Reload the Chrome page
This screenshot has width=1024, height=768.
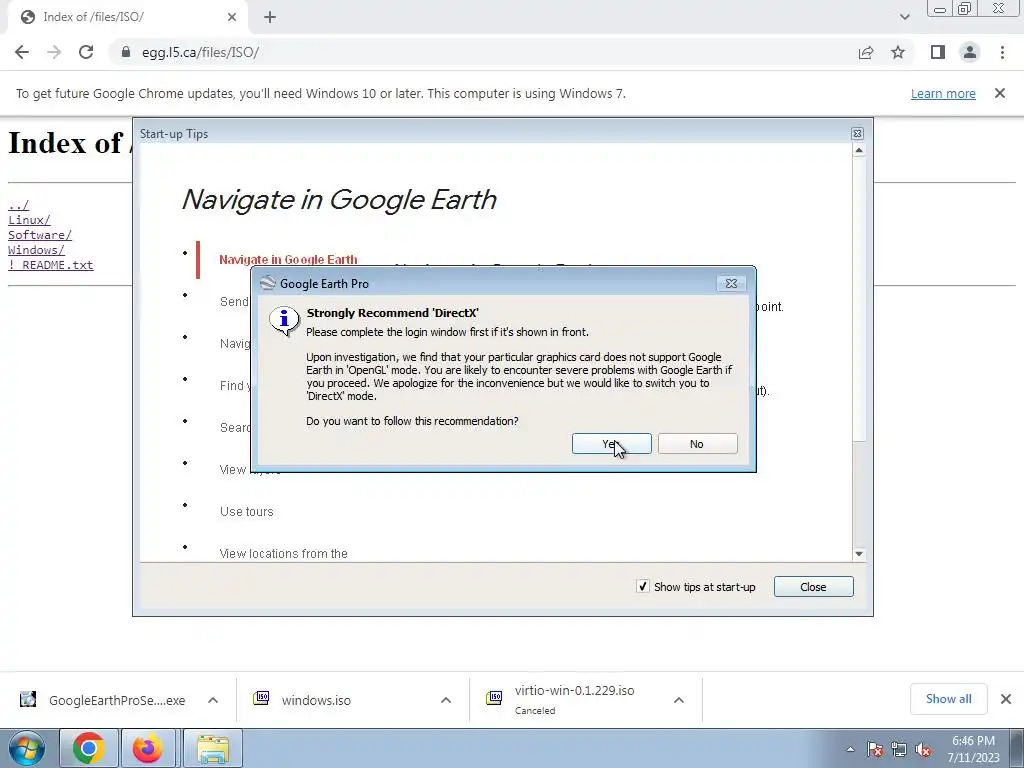86,52
